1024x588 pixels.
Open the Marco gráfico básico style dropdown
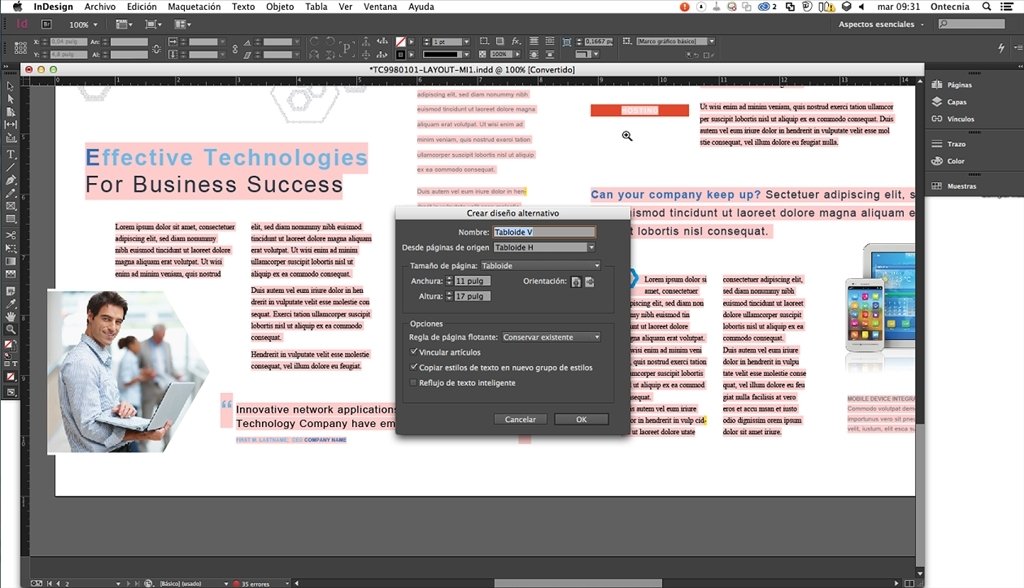point(675,41)
